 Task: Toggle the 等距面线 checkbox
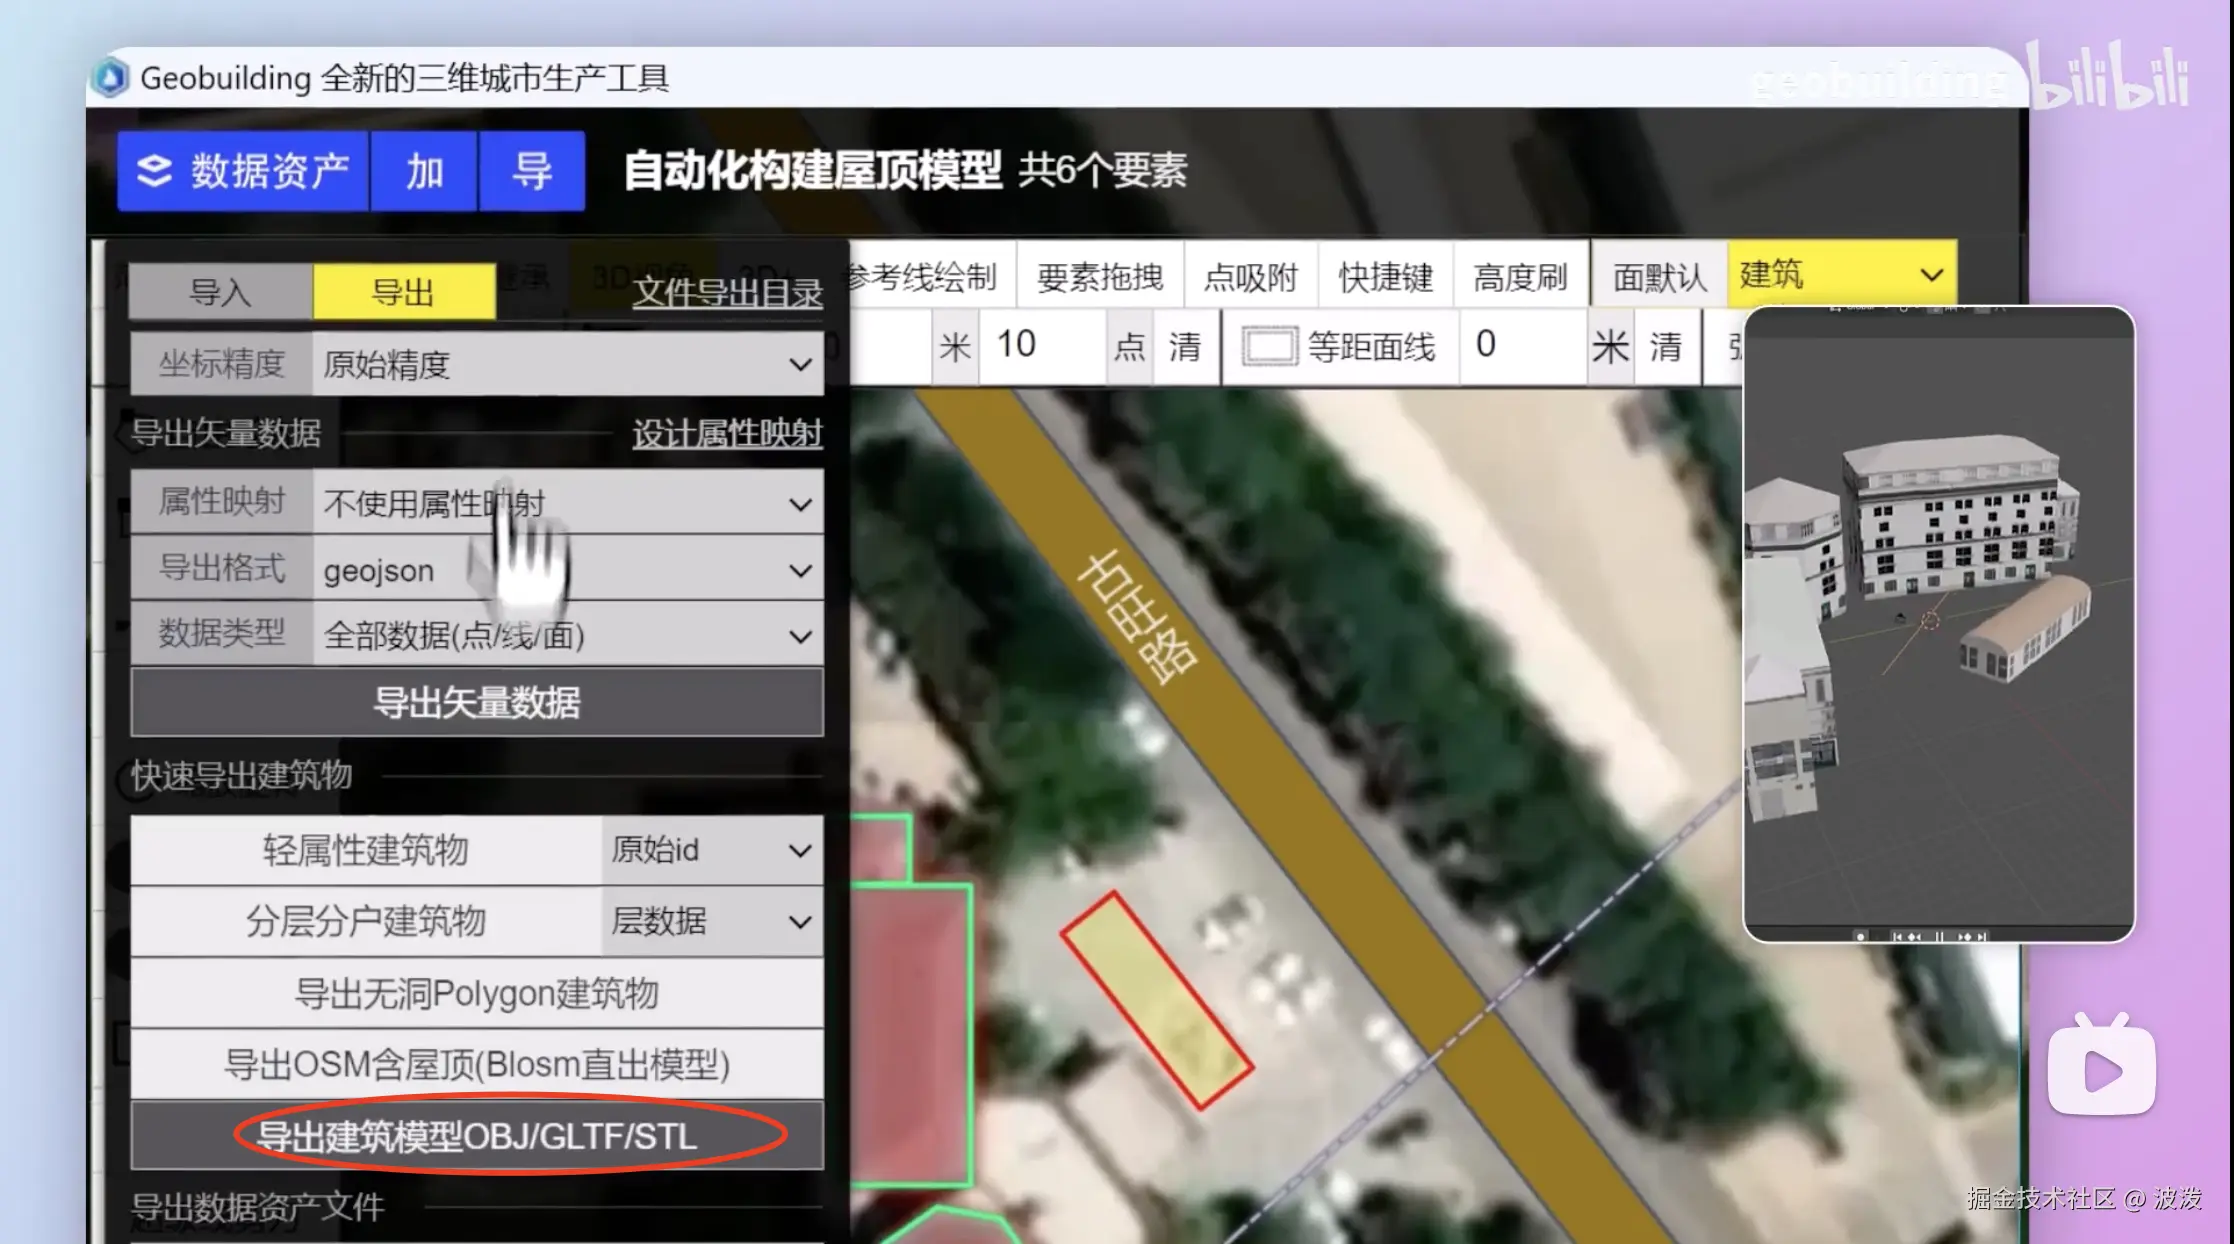coord(1269,347)
